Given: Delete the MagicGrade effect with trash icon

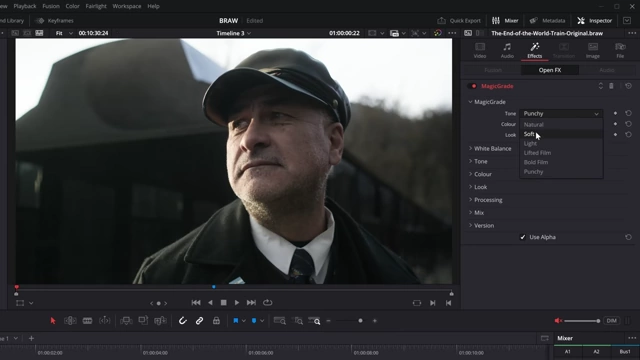Looking at the screenshot, I should click(611, 86).
